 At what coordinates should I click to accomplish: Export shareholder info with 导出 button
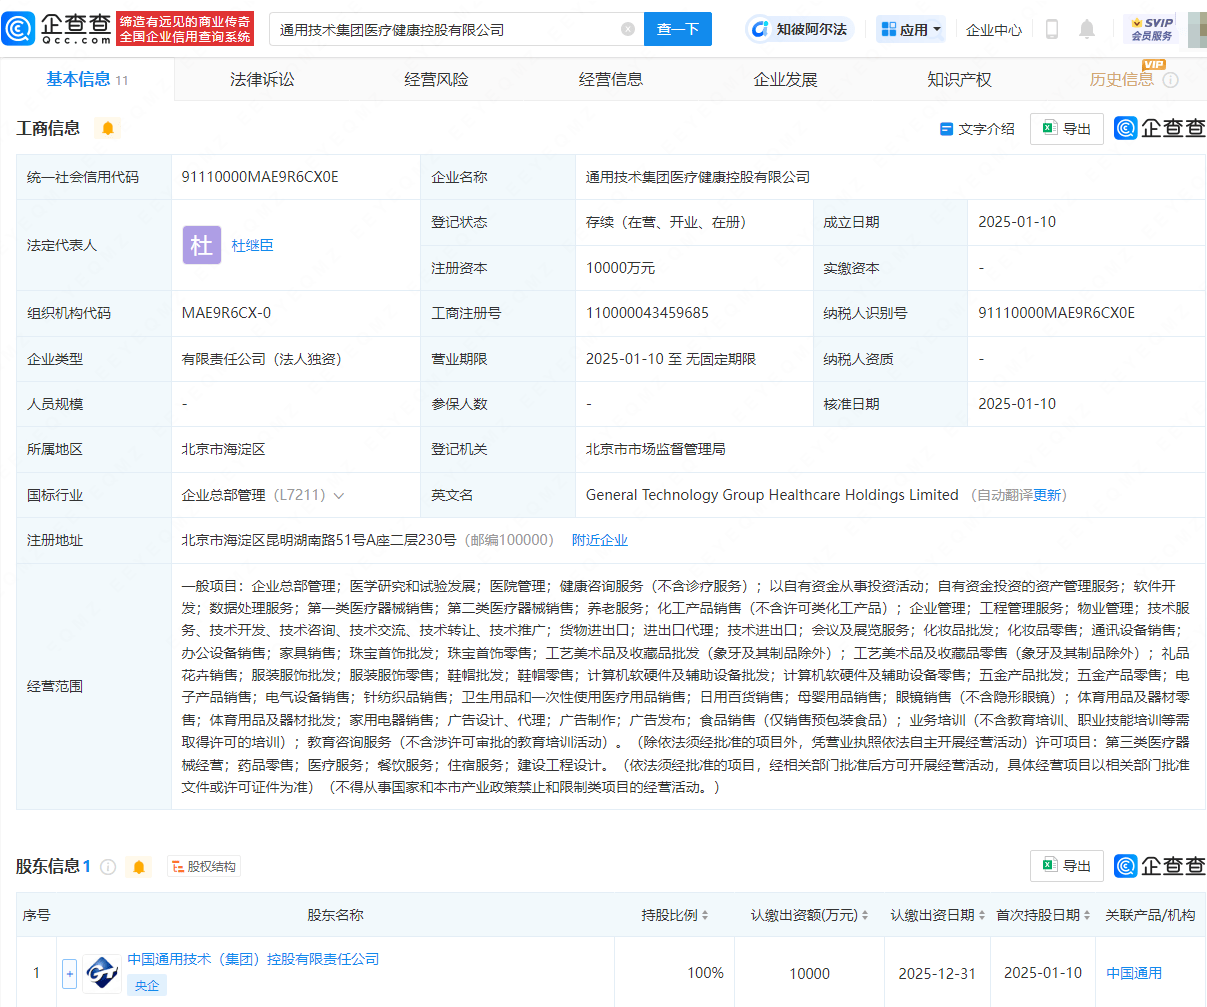tap(1067, 866)
